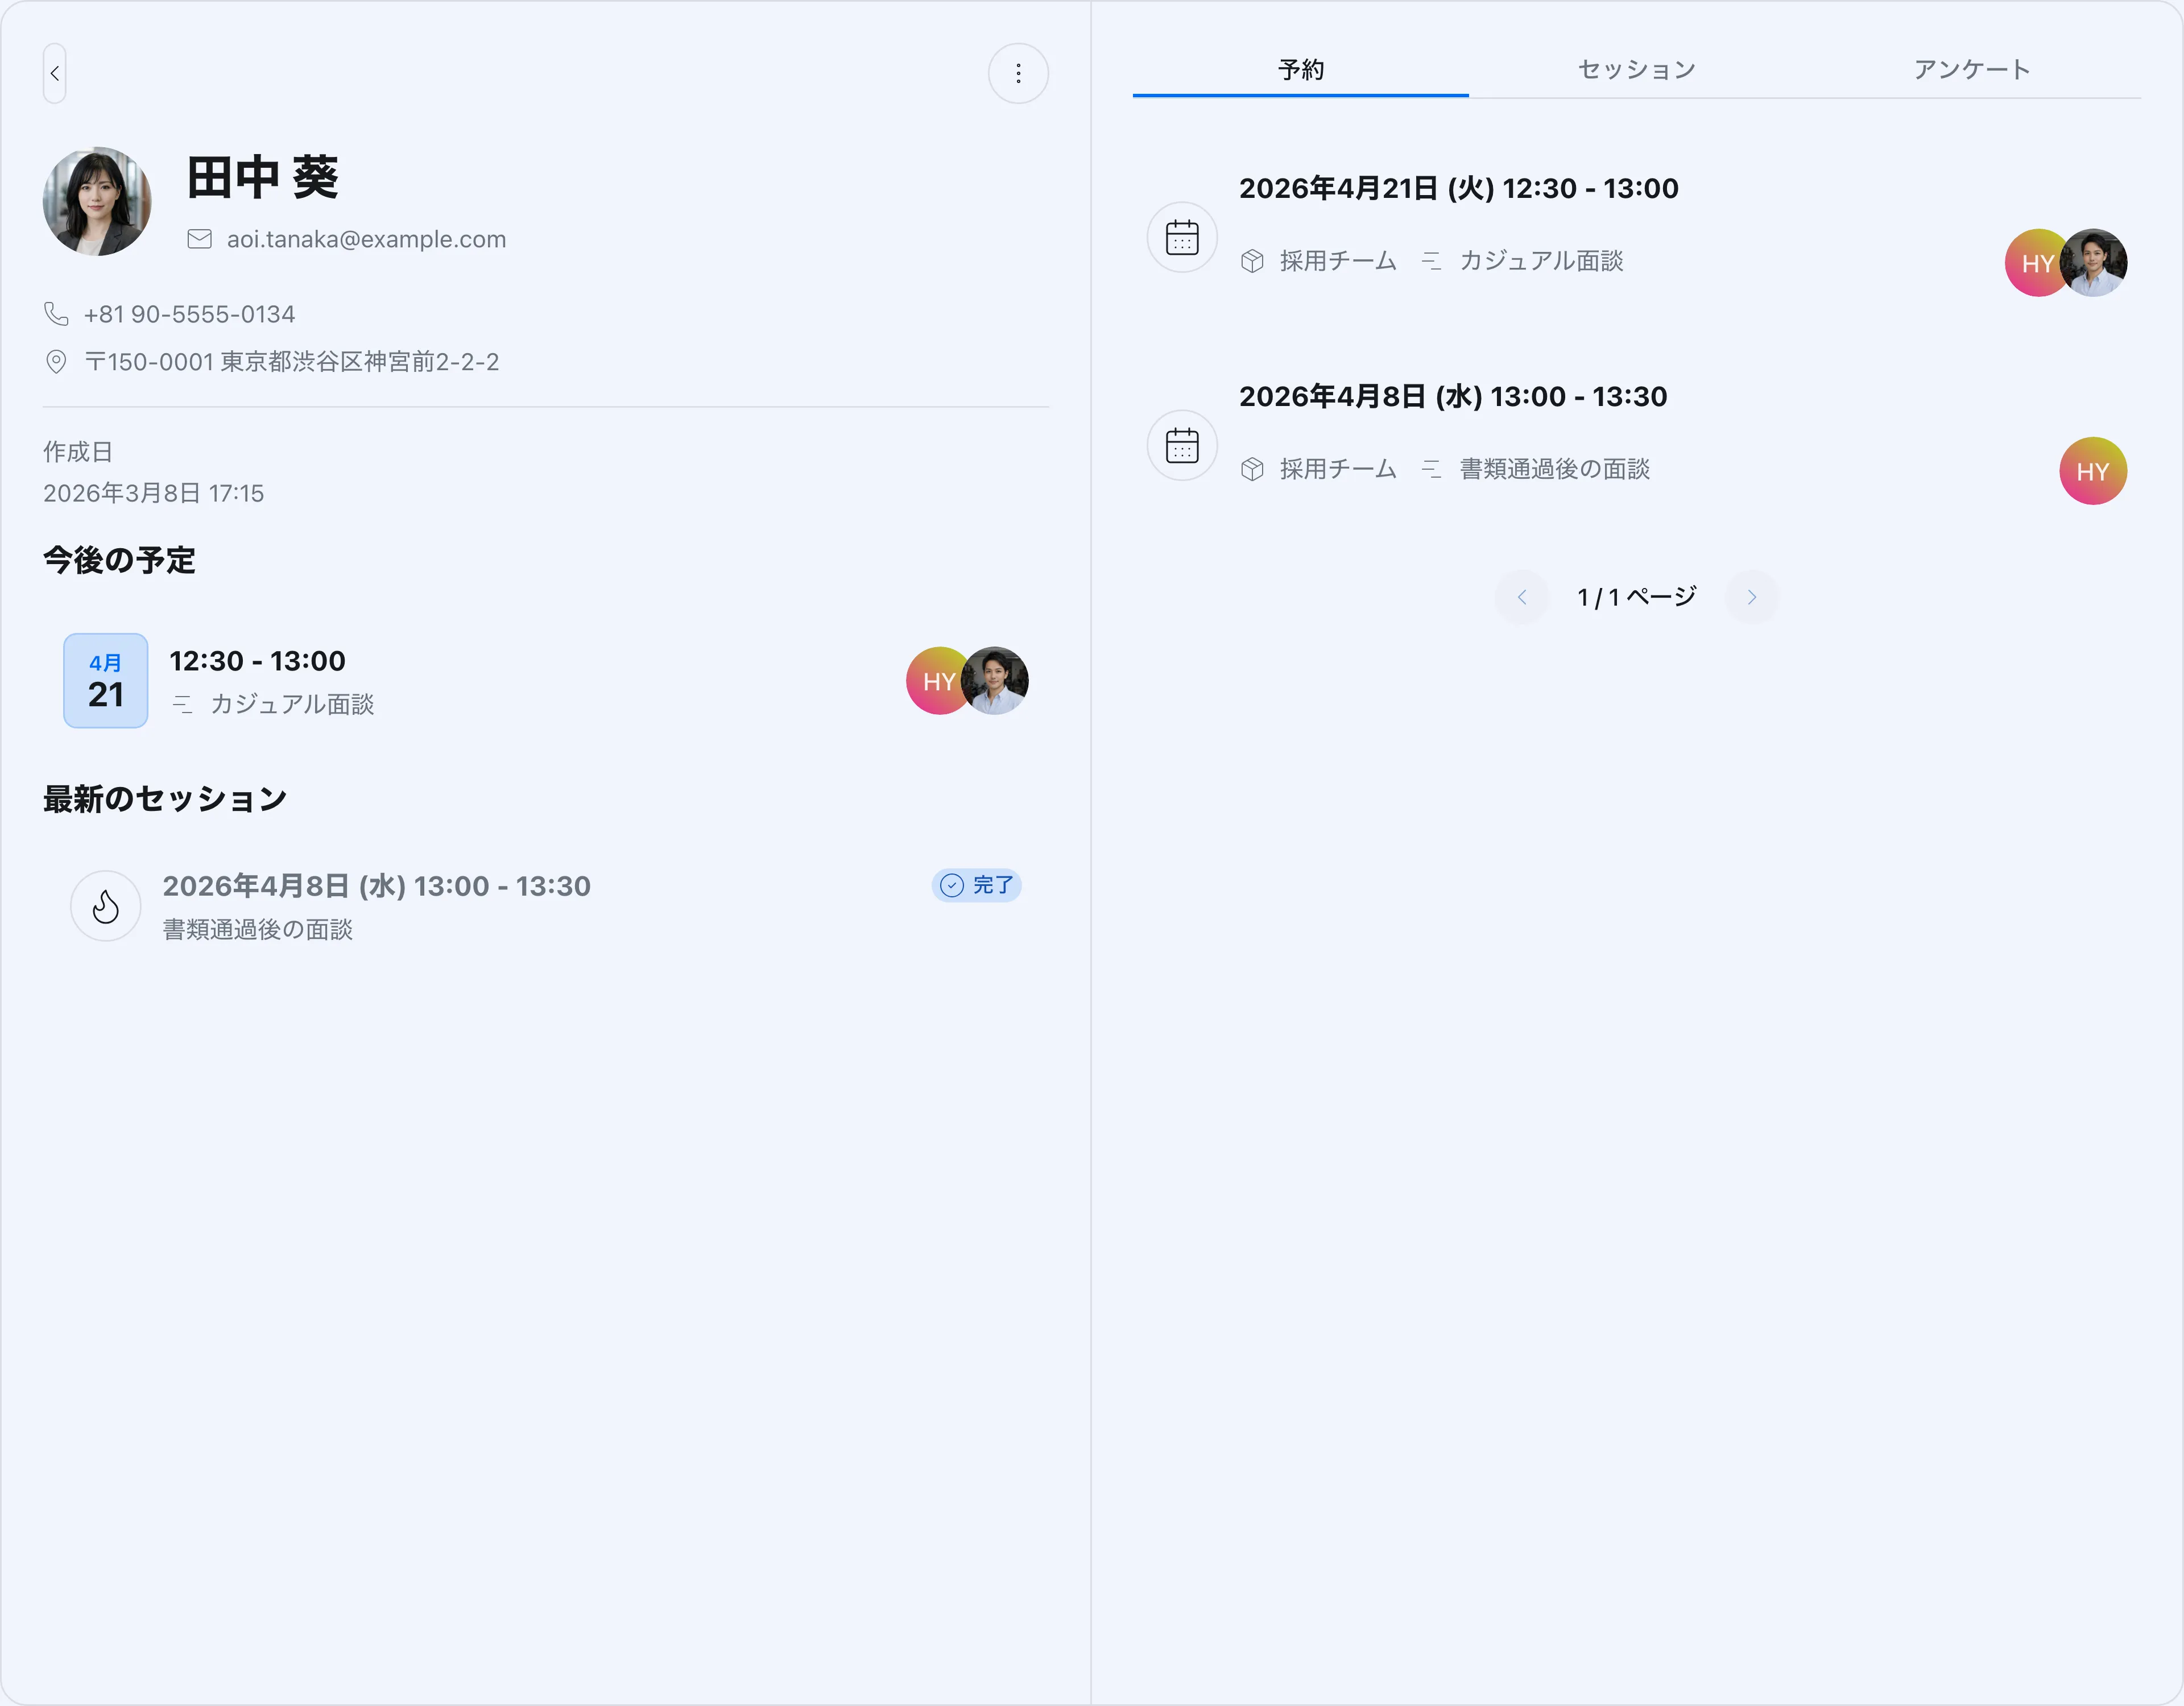This screenshot has height=1706, width=2184.
Task: Click the phone handset icon
Action: pos(56,314)
